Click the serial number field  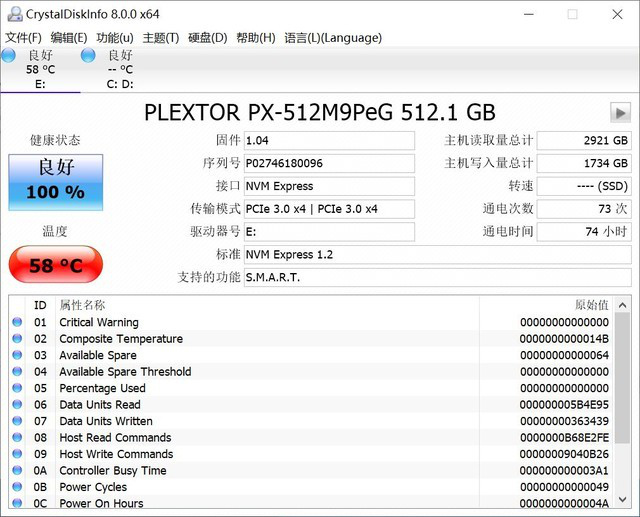pyautogui.click(x=328, y=163)
